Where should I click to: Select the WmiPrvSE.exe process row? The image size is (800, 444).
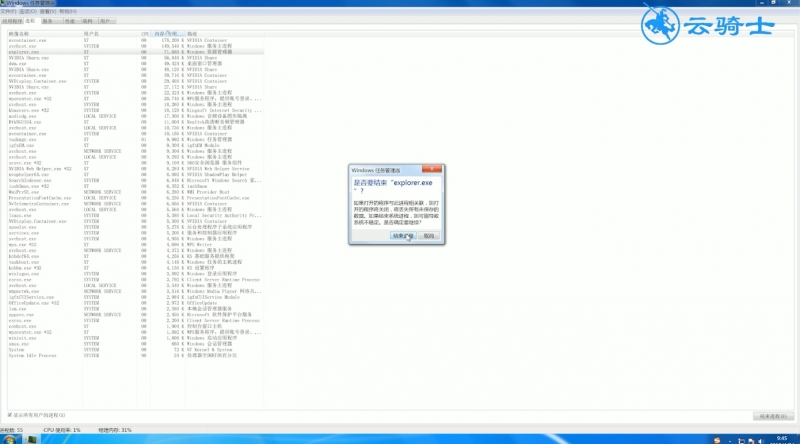135,192
